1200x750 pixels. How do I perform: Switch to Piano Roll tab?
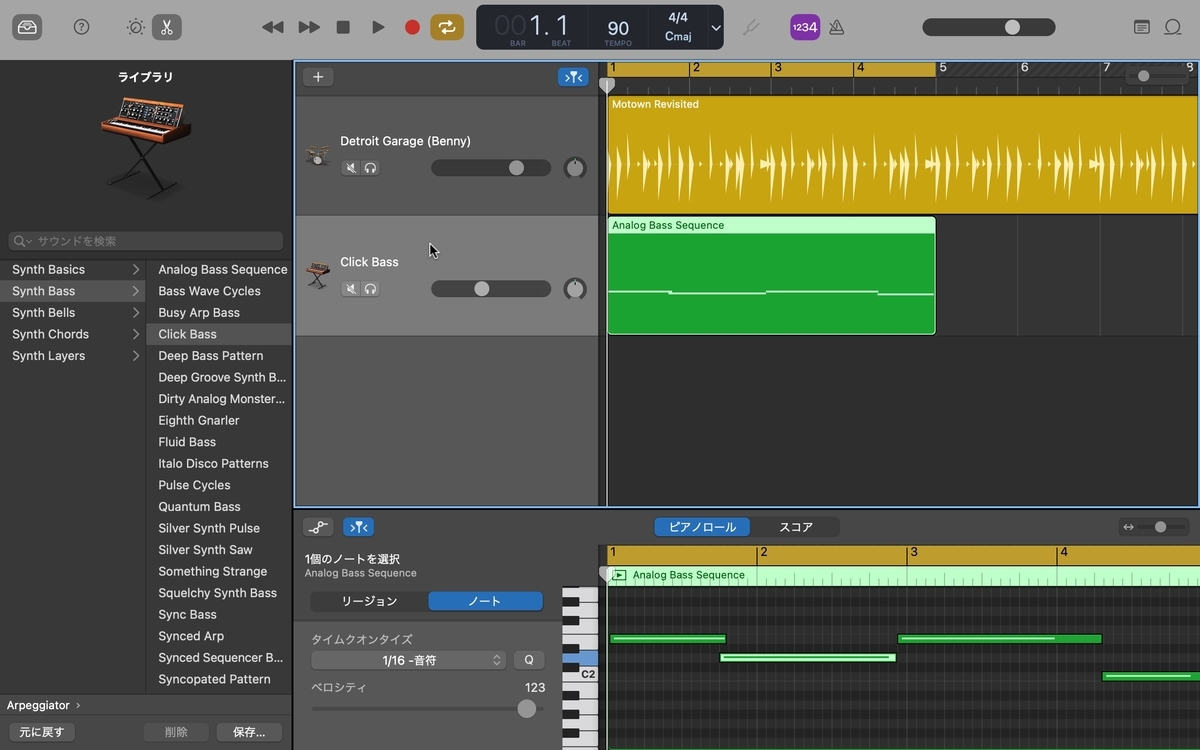702,527
